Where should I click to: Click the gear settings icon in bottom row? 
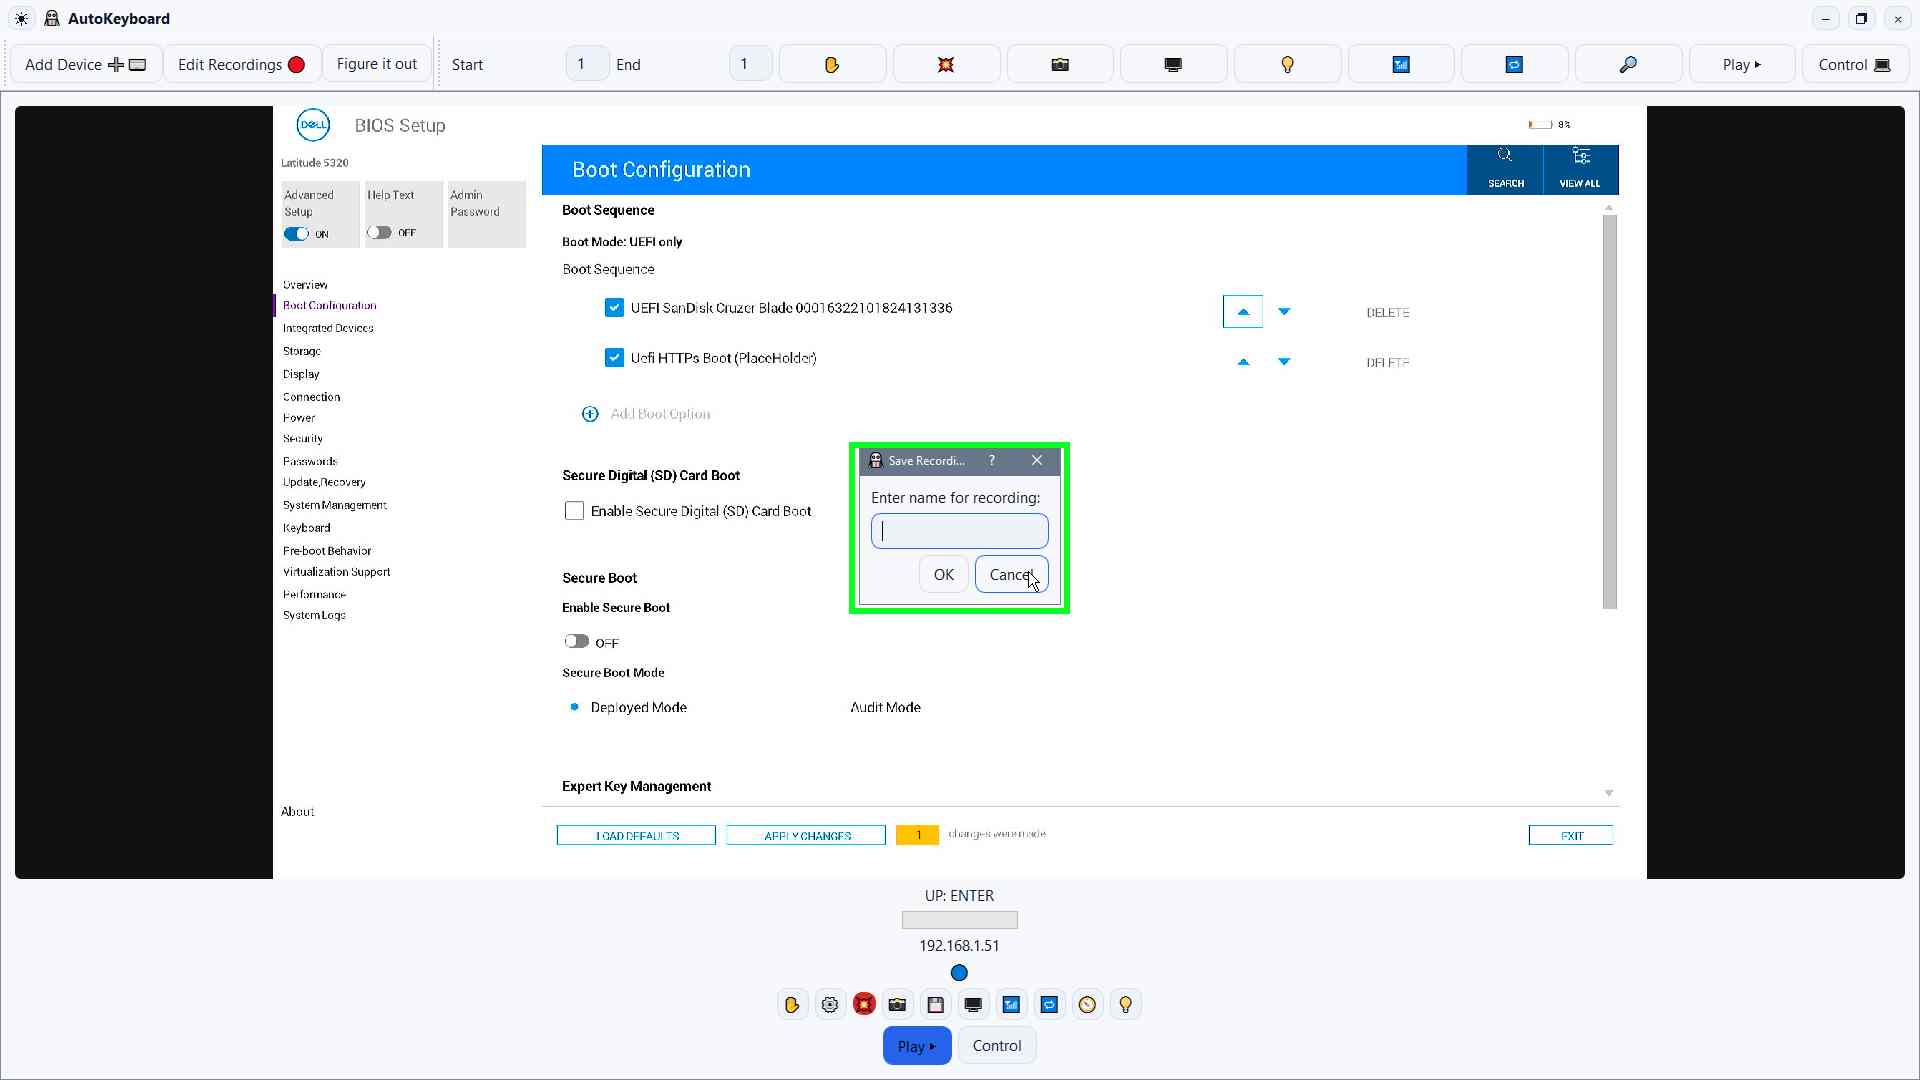coord(829,1004)
